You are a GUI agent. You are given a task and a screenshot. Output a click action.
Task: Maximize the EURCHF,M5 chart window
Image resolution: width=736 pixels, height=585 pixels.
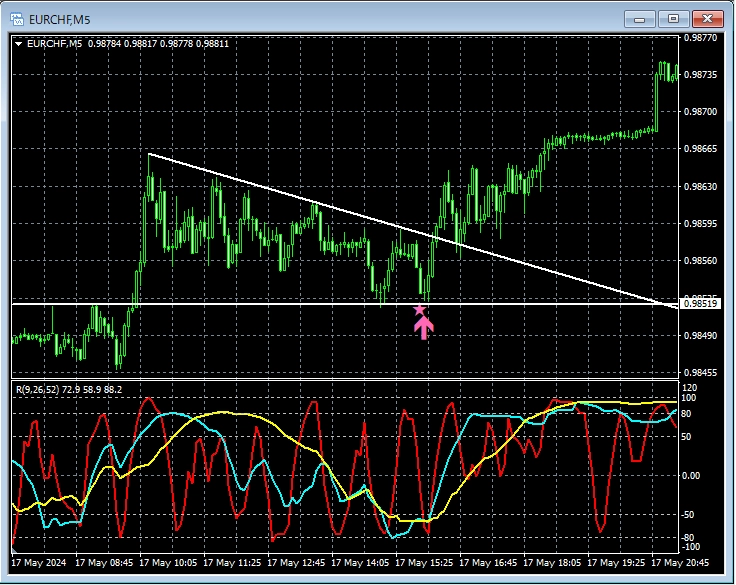(673, 18)
